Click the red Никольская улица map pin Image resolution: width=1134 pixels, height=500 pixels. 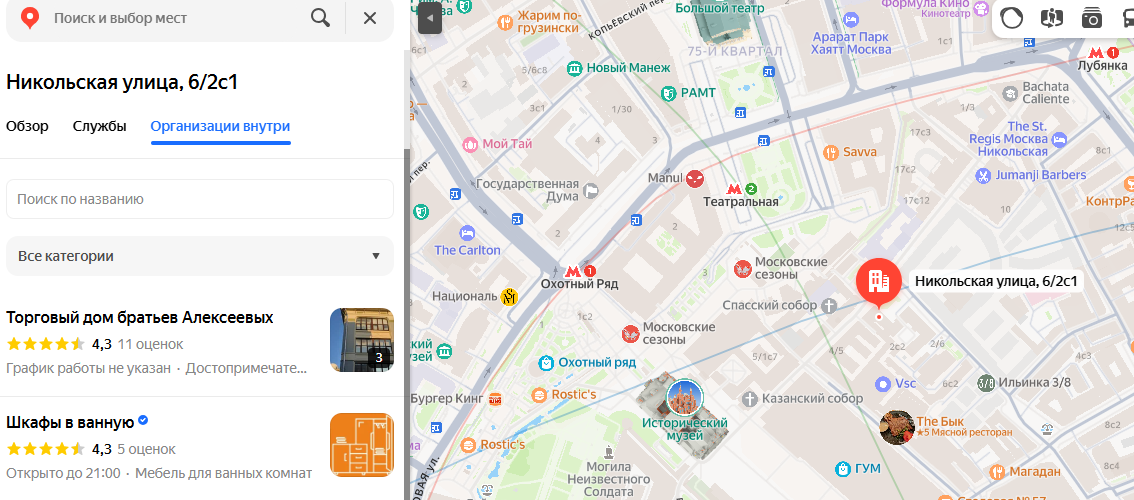[x=878, y=283]
